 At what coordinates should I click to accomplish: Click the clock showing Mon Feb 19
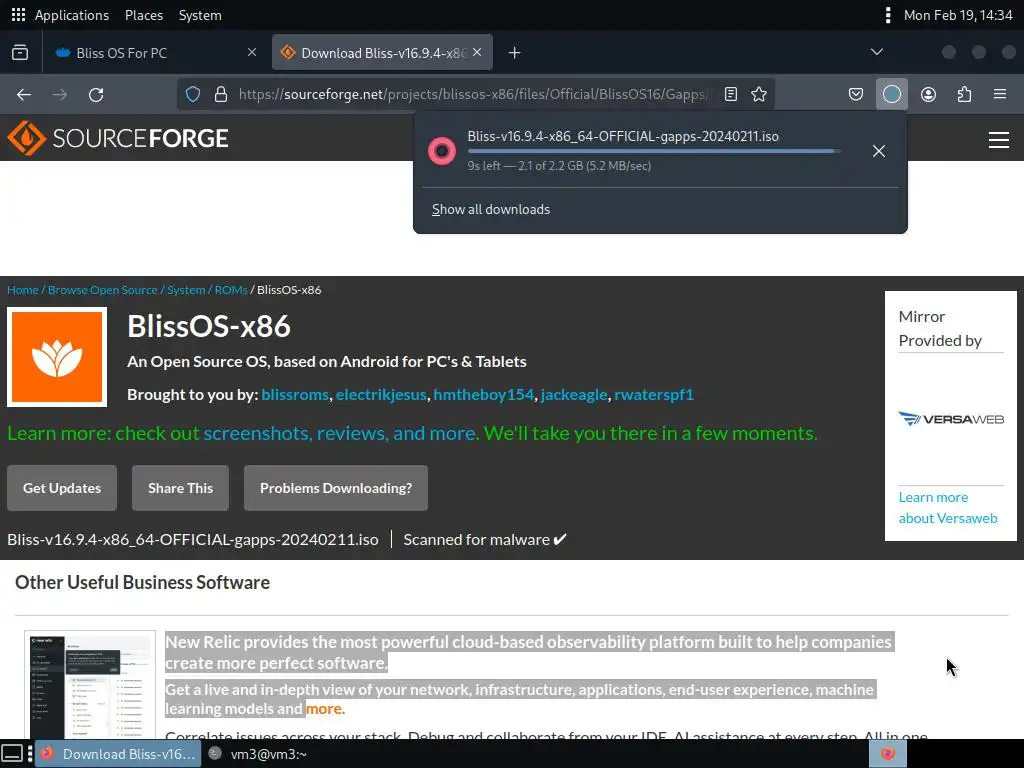point(957,15)
